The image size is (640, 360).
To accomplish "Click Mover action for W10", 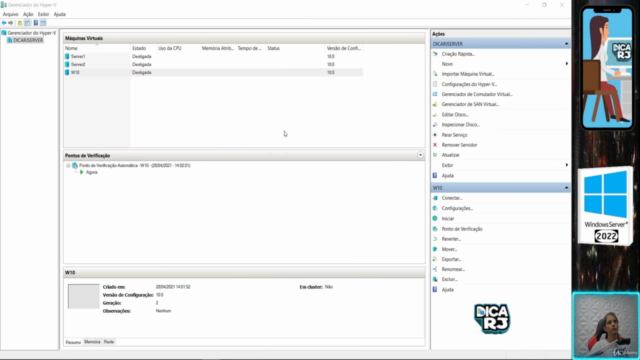I will [449, 249].
